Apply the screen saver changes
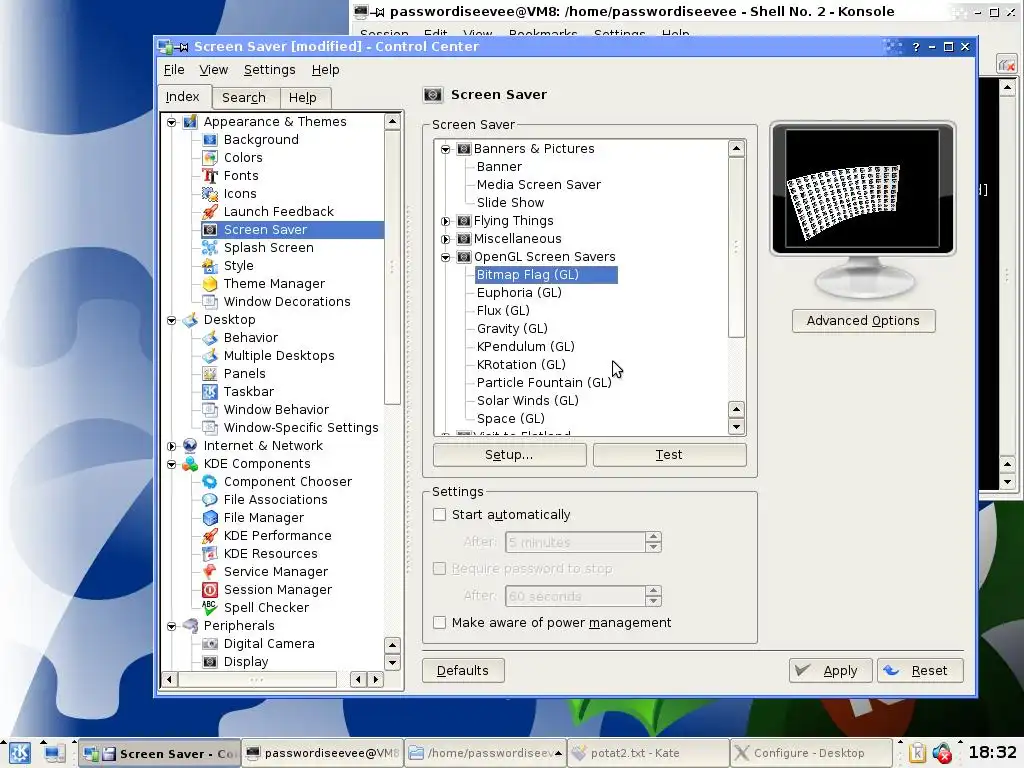This screenshot has width=1024, height=768. (830, 671)
